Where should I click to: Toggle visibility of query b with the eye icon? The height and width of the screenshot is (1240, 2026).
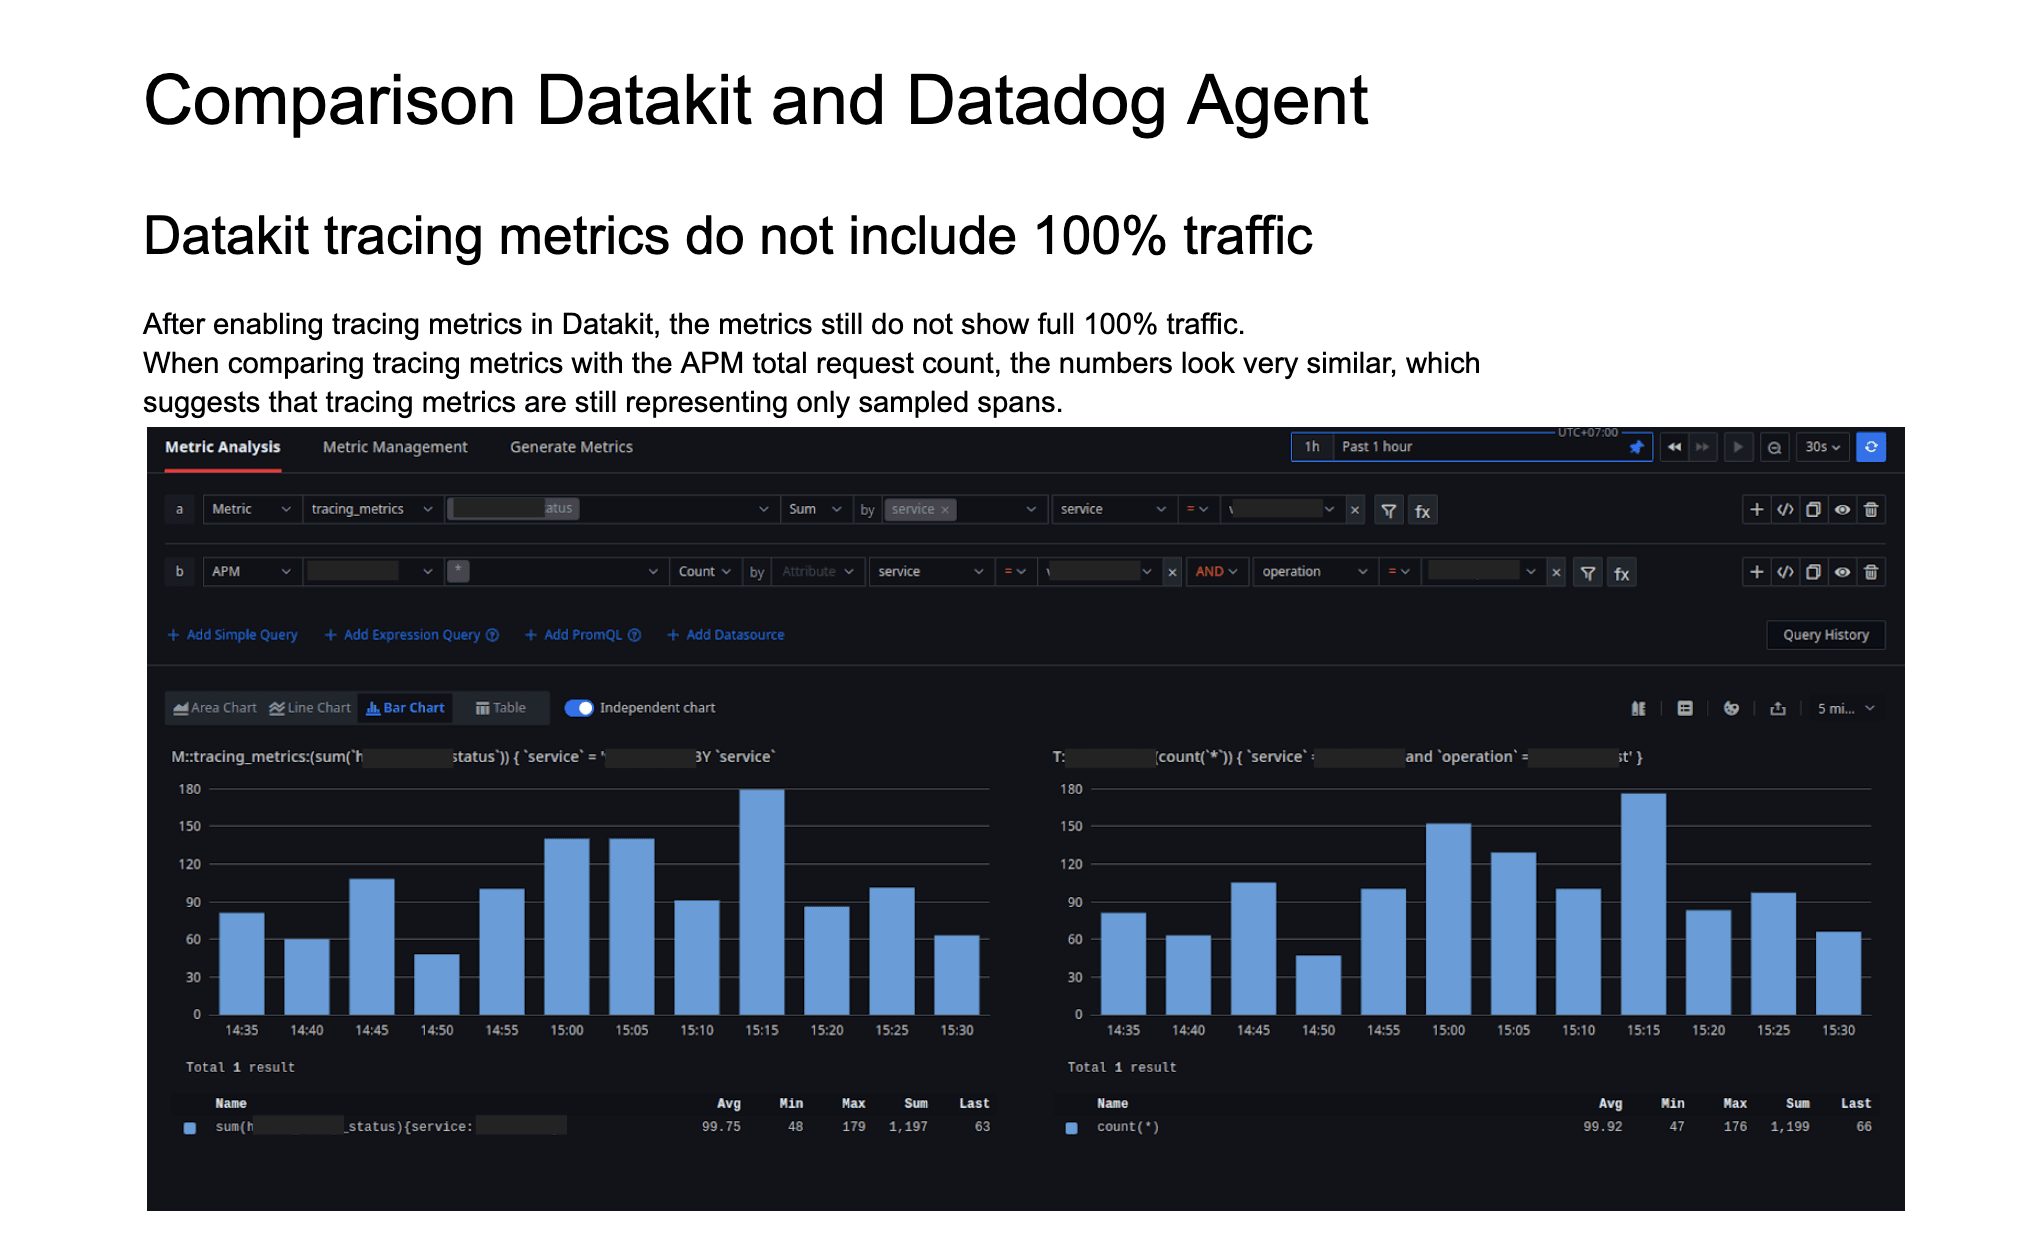tap(1842, 572)
